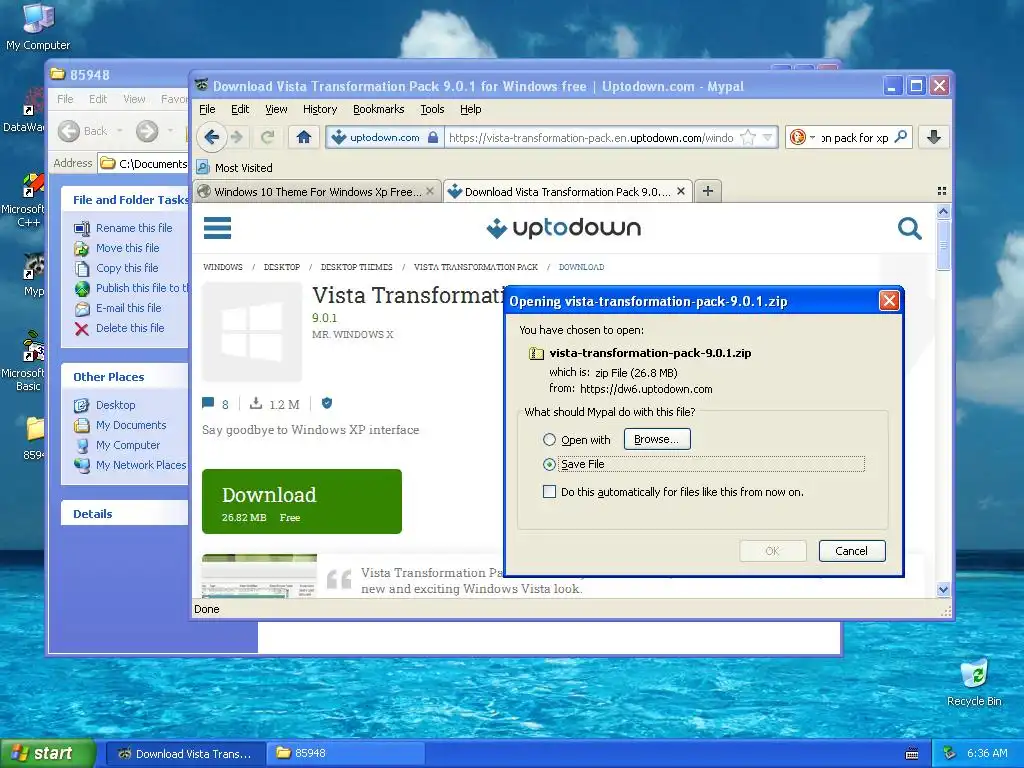Click the keyboard icon in system tray
This screenshot has width=1024, height=768.
pyautogui.click(x=912, y=754)
